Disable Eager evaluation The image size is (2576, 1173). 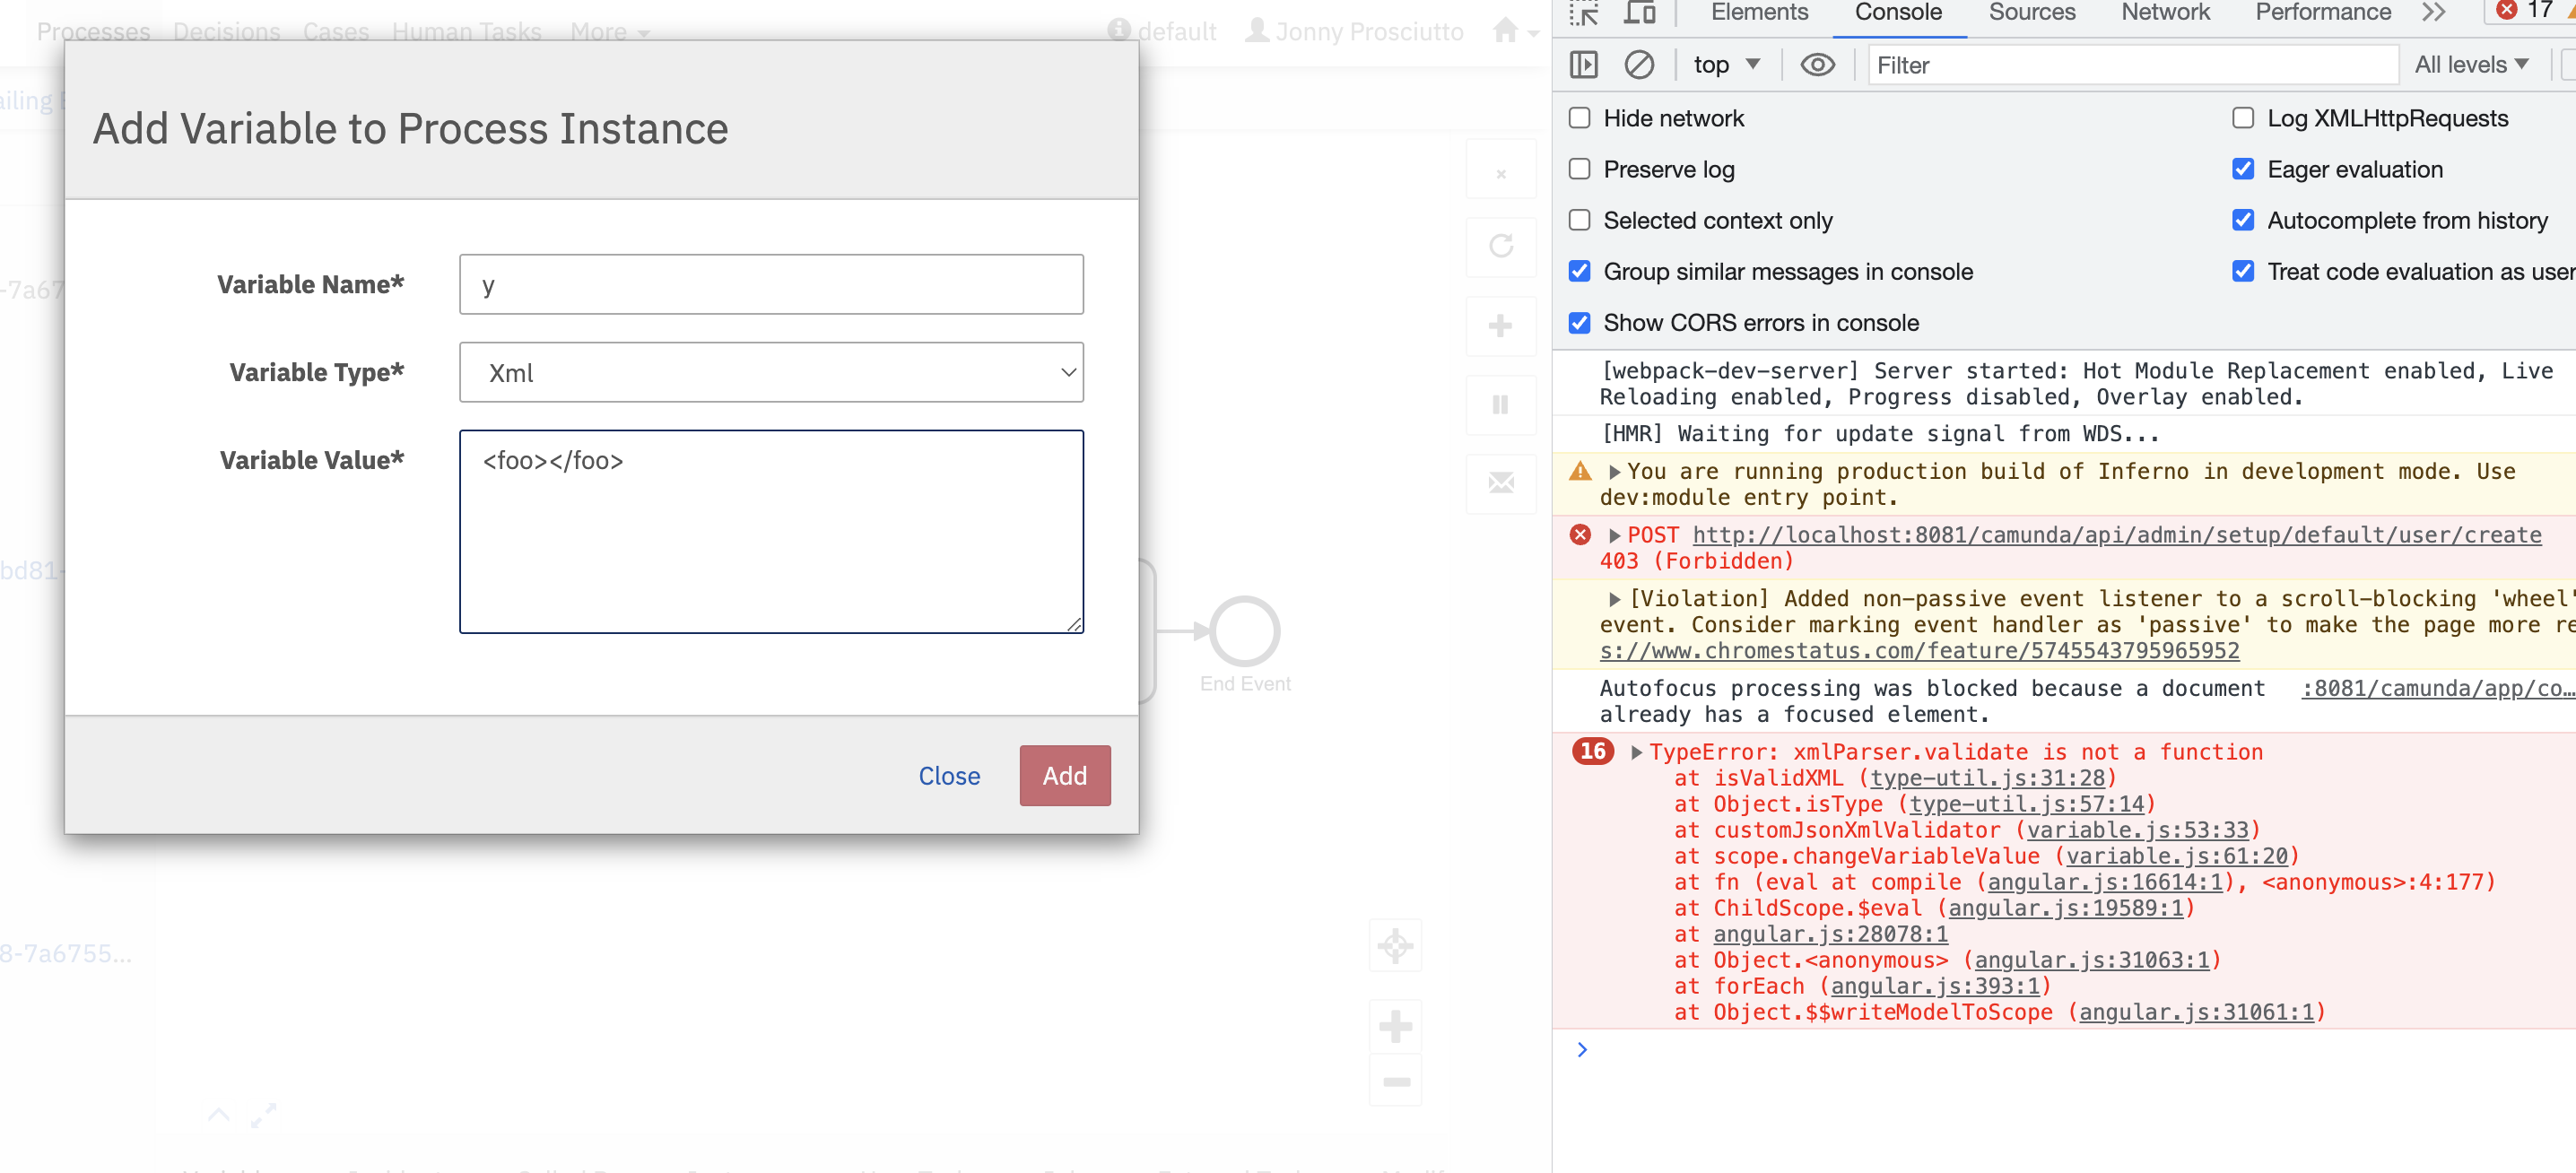2243,169
